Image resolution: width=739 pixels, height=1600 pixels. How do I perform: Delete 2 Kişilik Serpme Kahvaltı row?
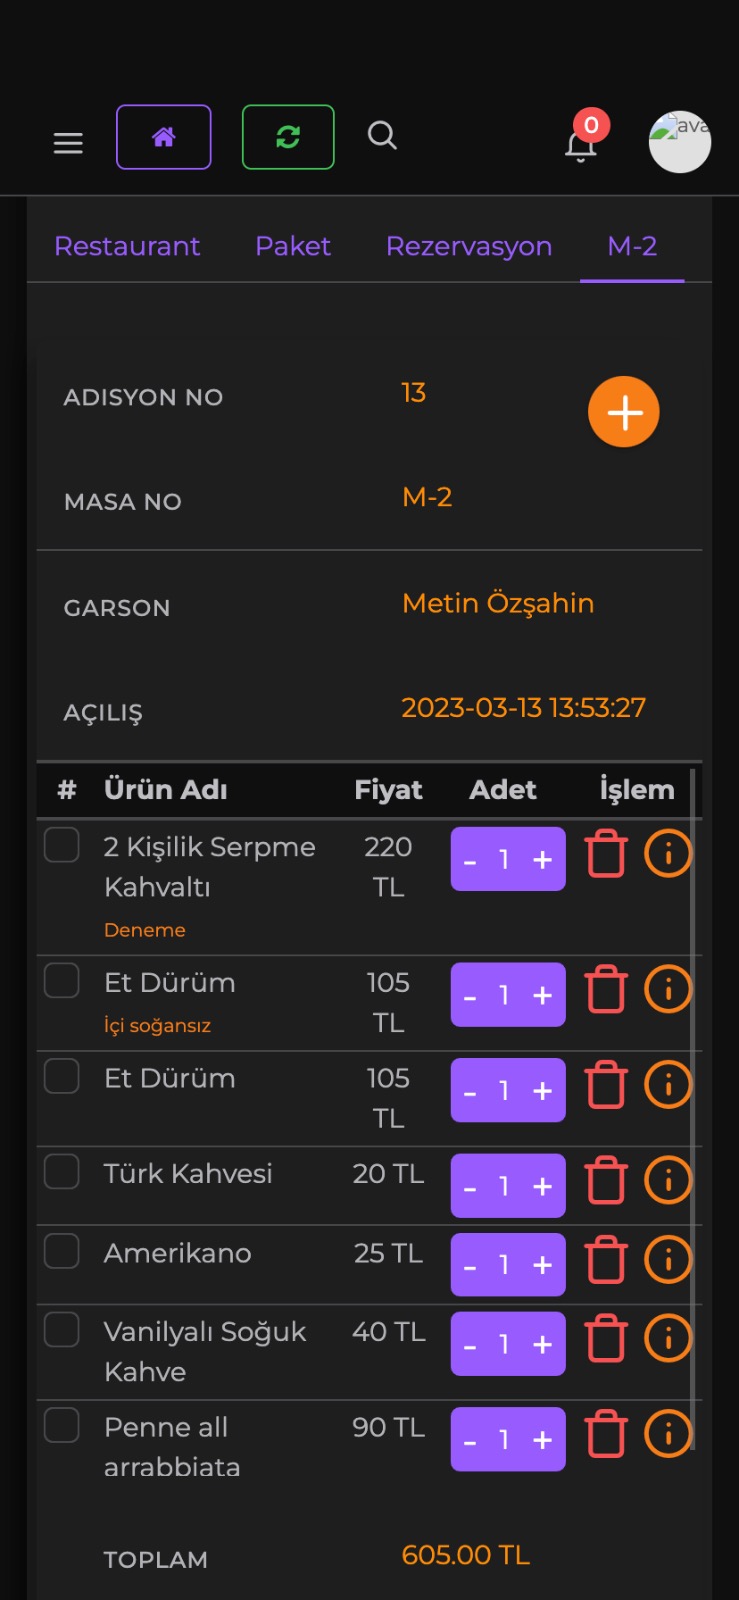click(606, 854)
